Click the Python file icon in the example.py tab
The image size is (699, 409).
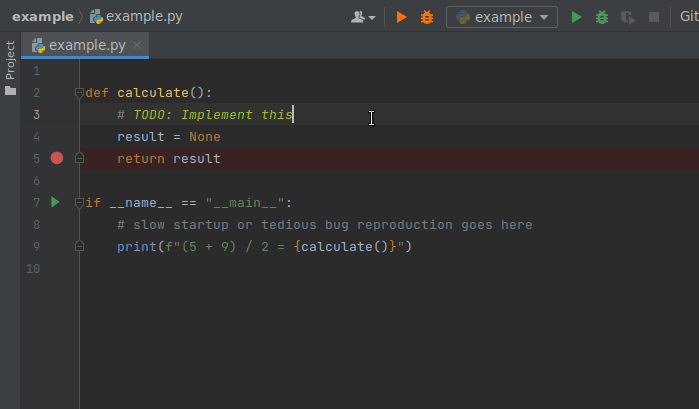38,45
